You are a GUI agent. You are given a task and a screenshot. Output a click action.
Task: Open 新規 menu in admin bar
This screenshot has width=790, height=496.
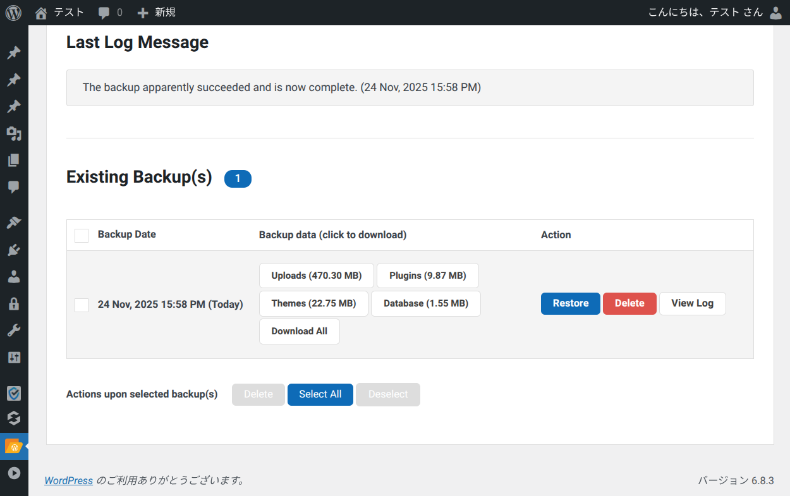click(165, 12)
